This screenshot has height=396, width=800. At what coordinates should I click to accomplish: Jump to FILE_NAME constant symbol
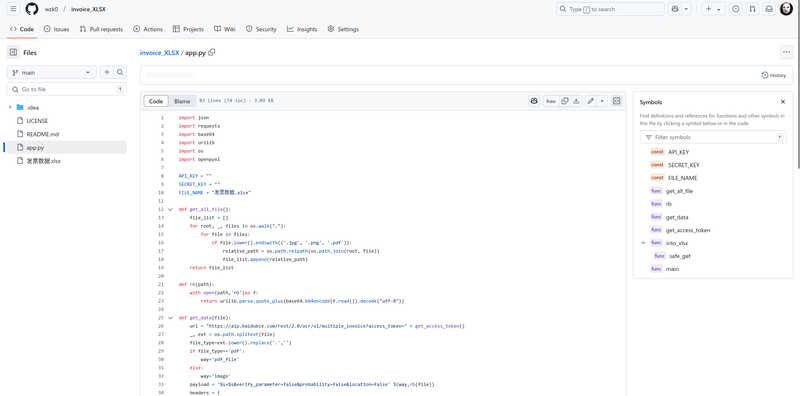click(x=683, y=178)
